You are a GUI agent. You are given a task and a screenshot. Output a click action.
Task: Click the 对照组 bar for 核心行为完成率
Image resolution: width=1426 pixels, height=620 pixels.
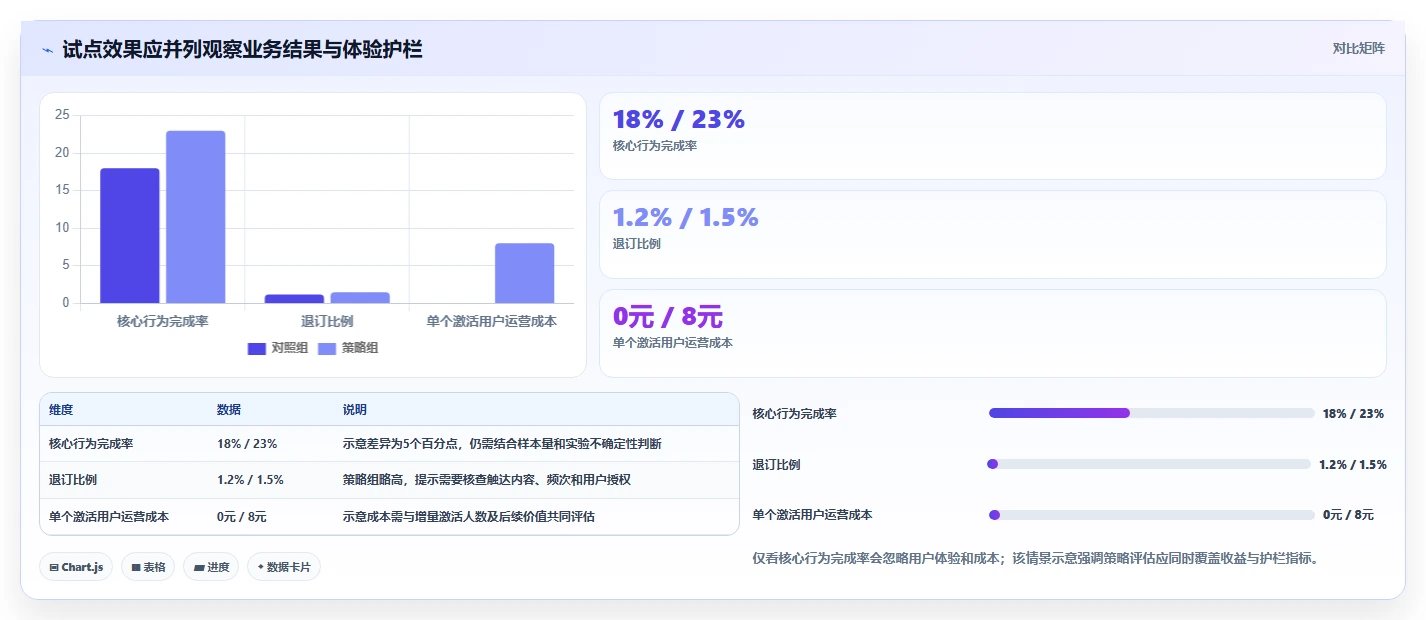pyautogui.click(x=130, y=235)
